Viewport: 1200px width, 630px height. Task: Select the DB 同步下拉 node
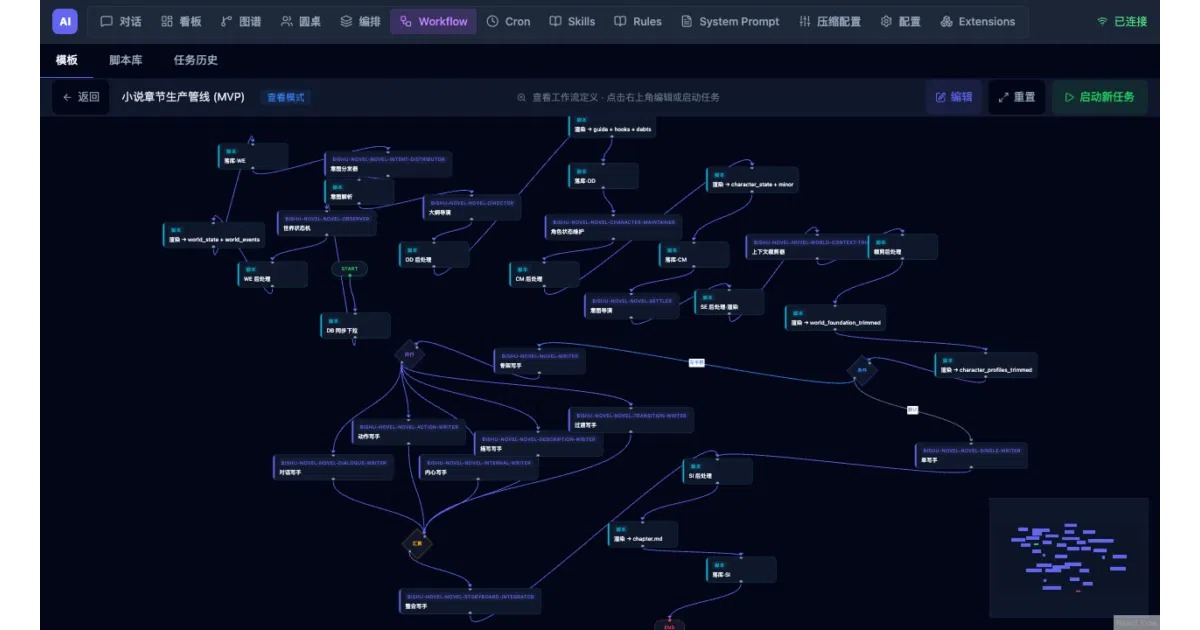(355, 326)
